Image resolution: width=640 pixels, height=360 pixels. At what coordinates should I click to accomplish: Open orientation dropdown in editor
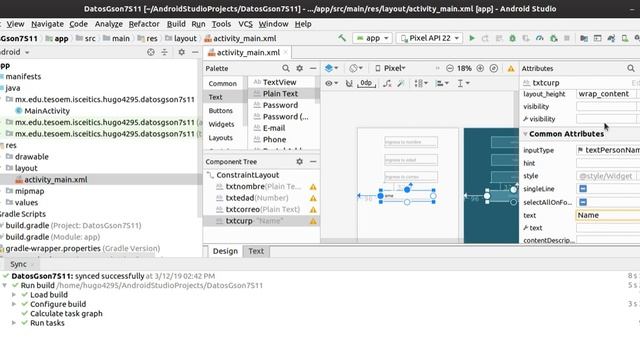(x=356, y=68)
